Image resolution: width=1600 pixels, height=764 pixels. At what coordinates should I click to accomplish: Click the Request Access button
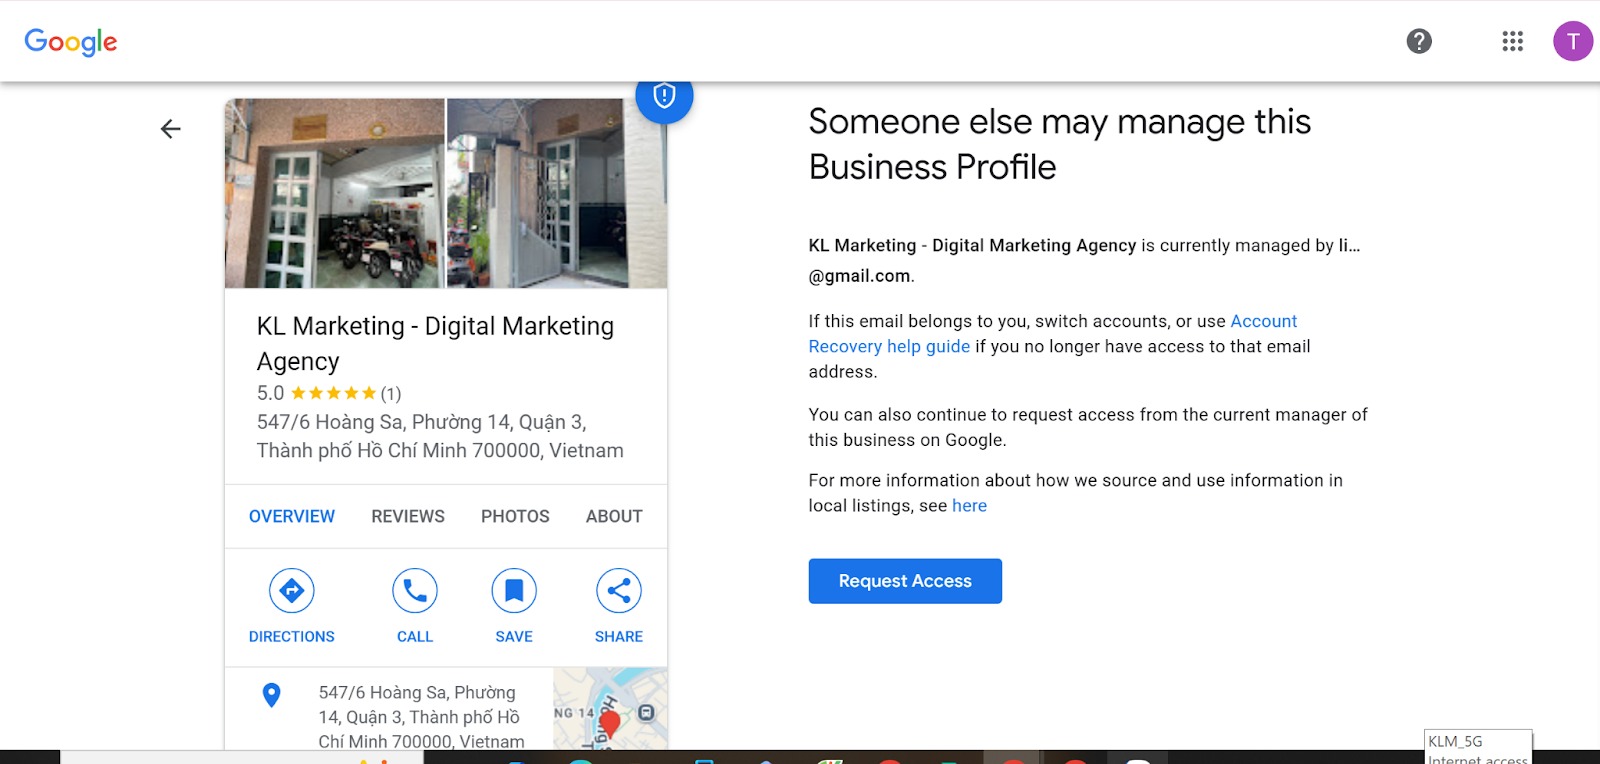(x=905, y=581)
